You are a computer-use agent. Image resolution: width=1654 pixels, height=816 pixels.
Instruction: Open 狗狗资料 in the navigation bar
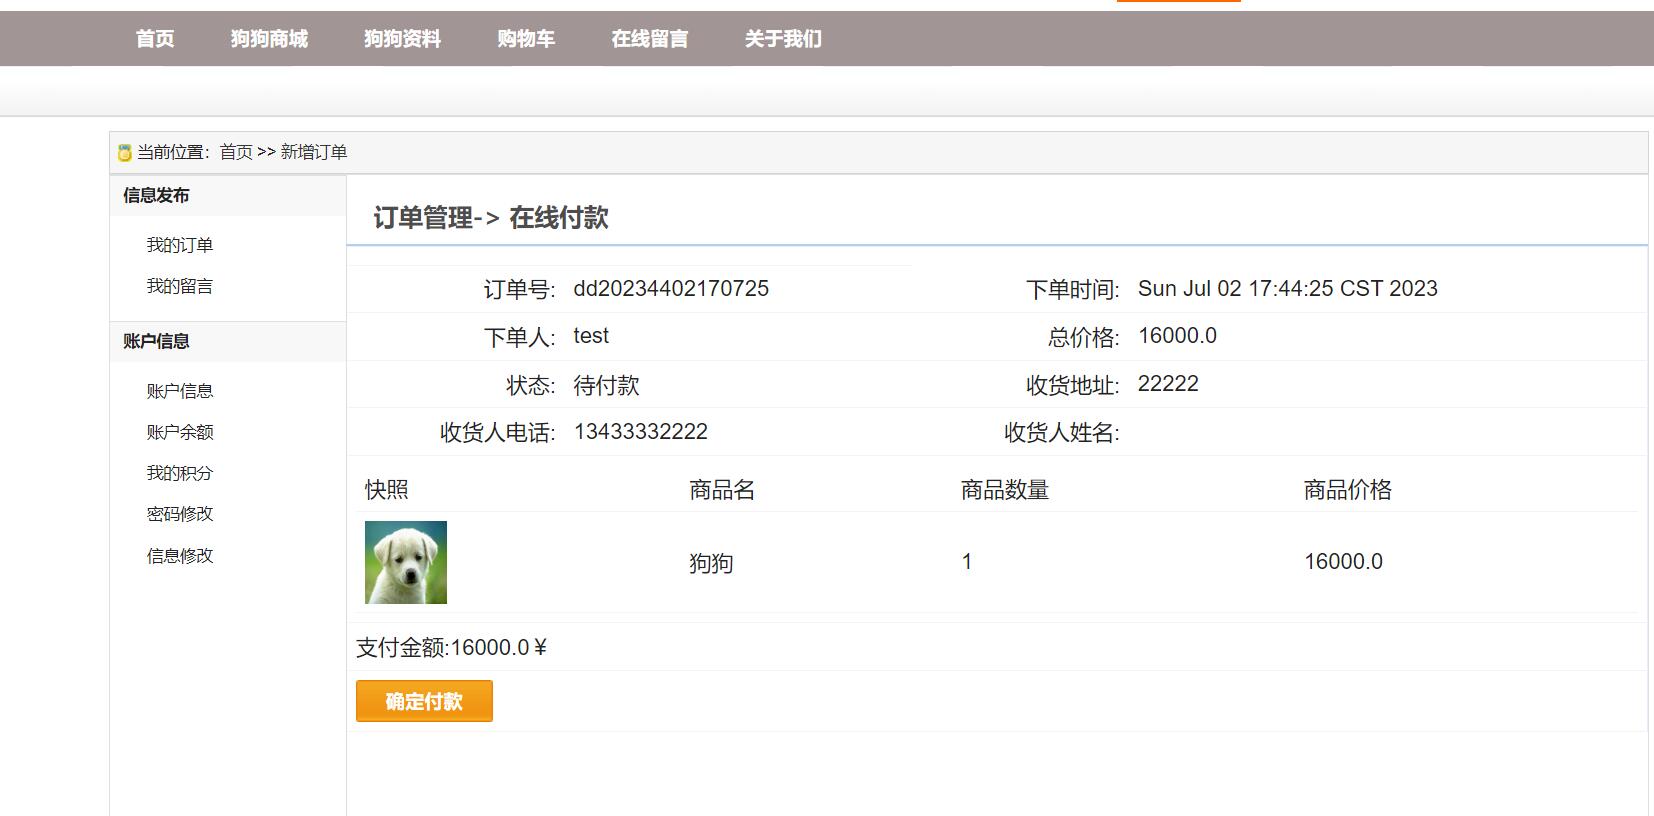pyautogui.click(x=402, y=39)
